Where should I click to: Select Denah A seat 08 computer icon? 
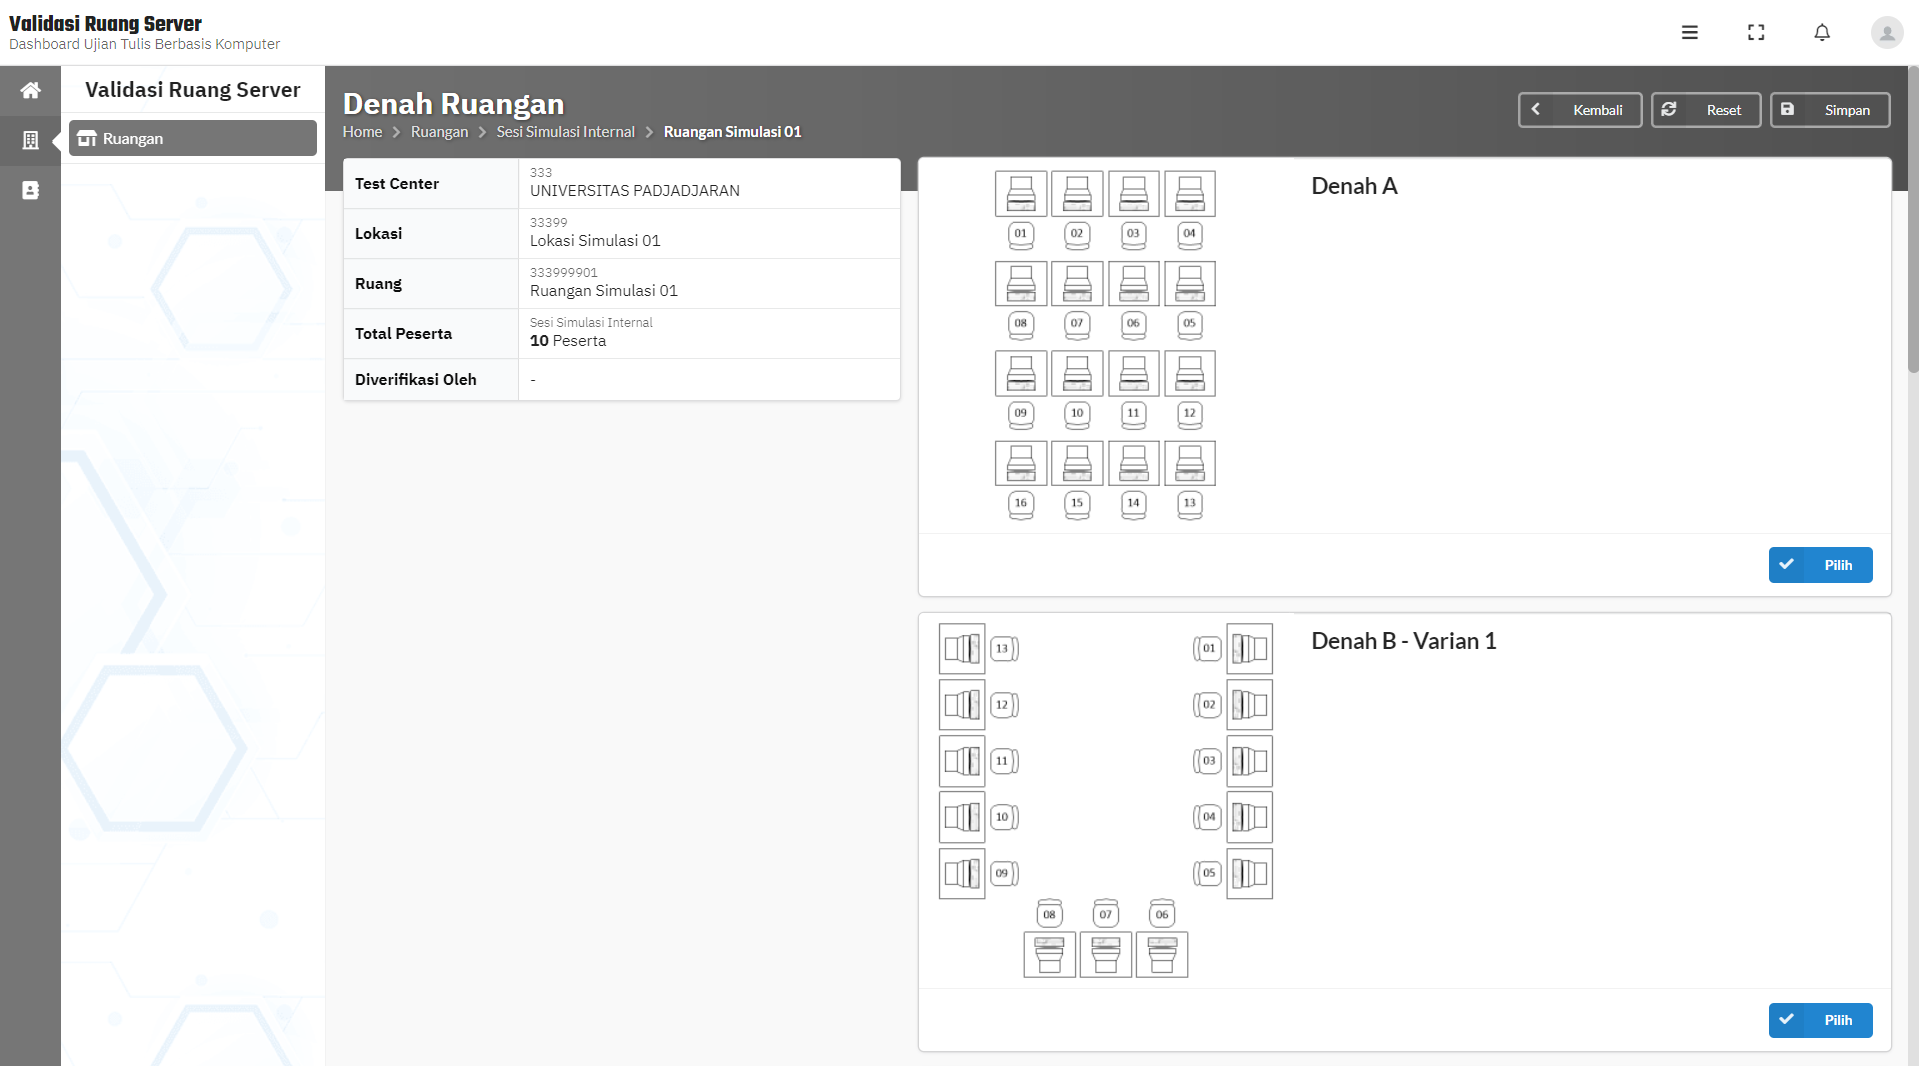click(x=1021, y=284)
